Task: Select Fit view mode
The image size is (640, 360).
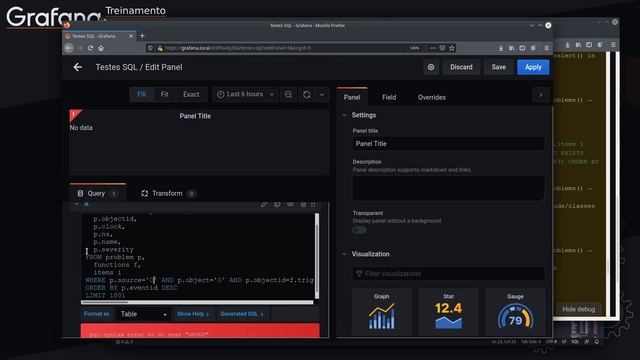Action: (164, 94)
